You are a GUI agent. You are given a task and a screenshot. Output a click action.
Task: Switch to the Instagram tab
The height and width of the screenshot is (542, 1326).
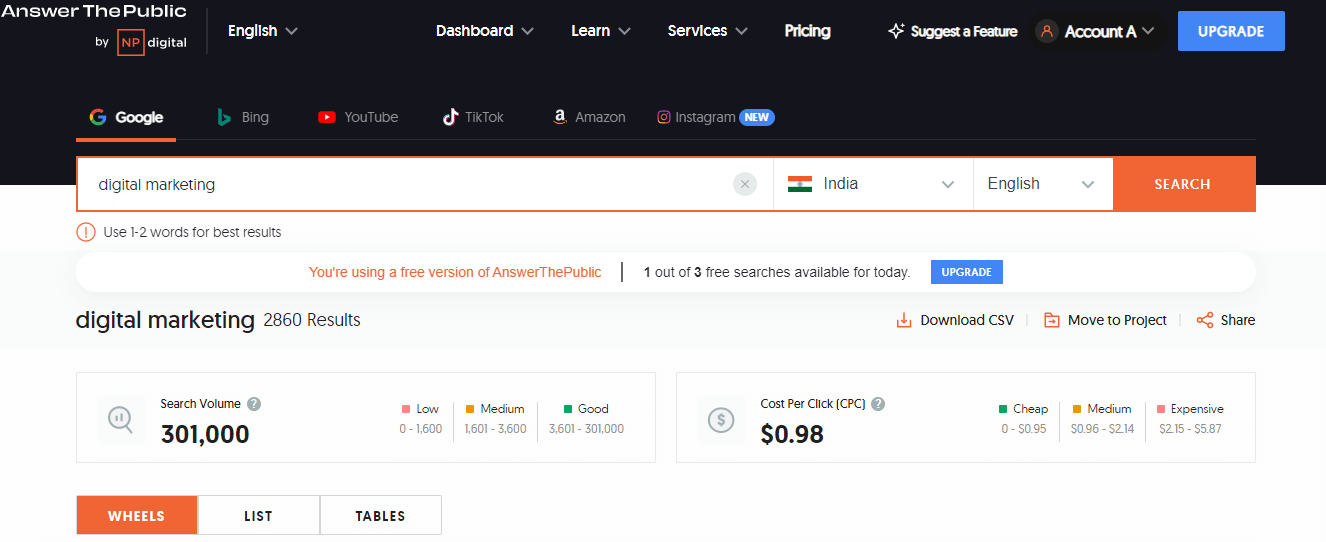pyautogui.click(x=715, y=117)
